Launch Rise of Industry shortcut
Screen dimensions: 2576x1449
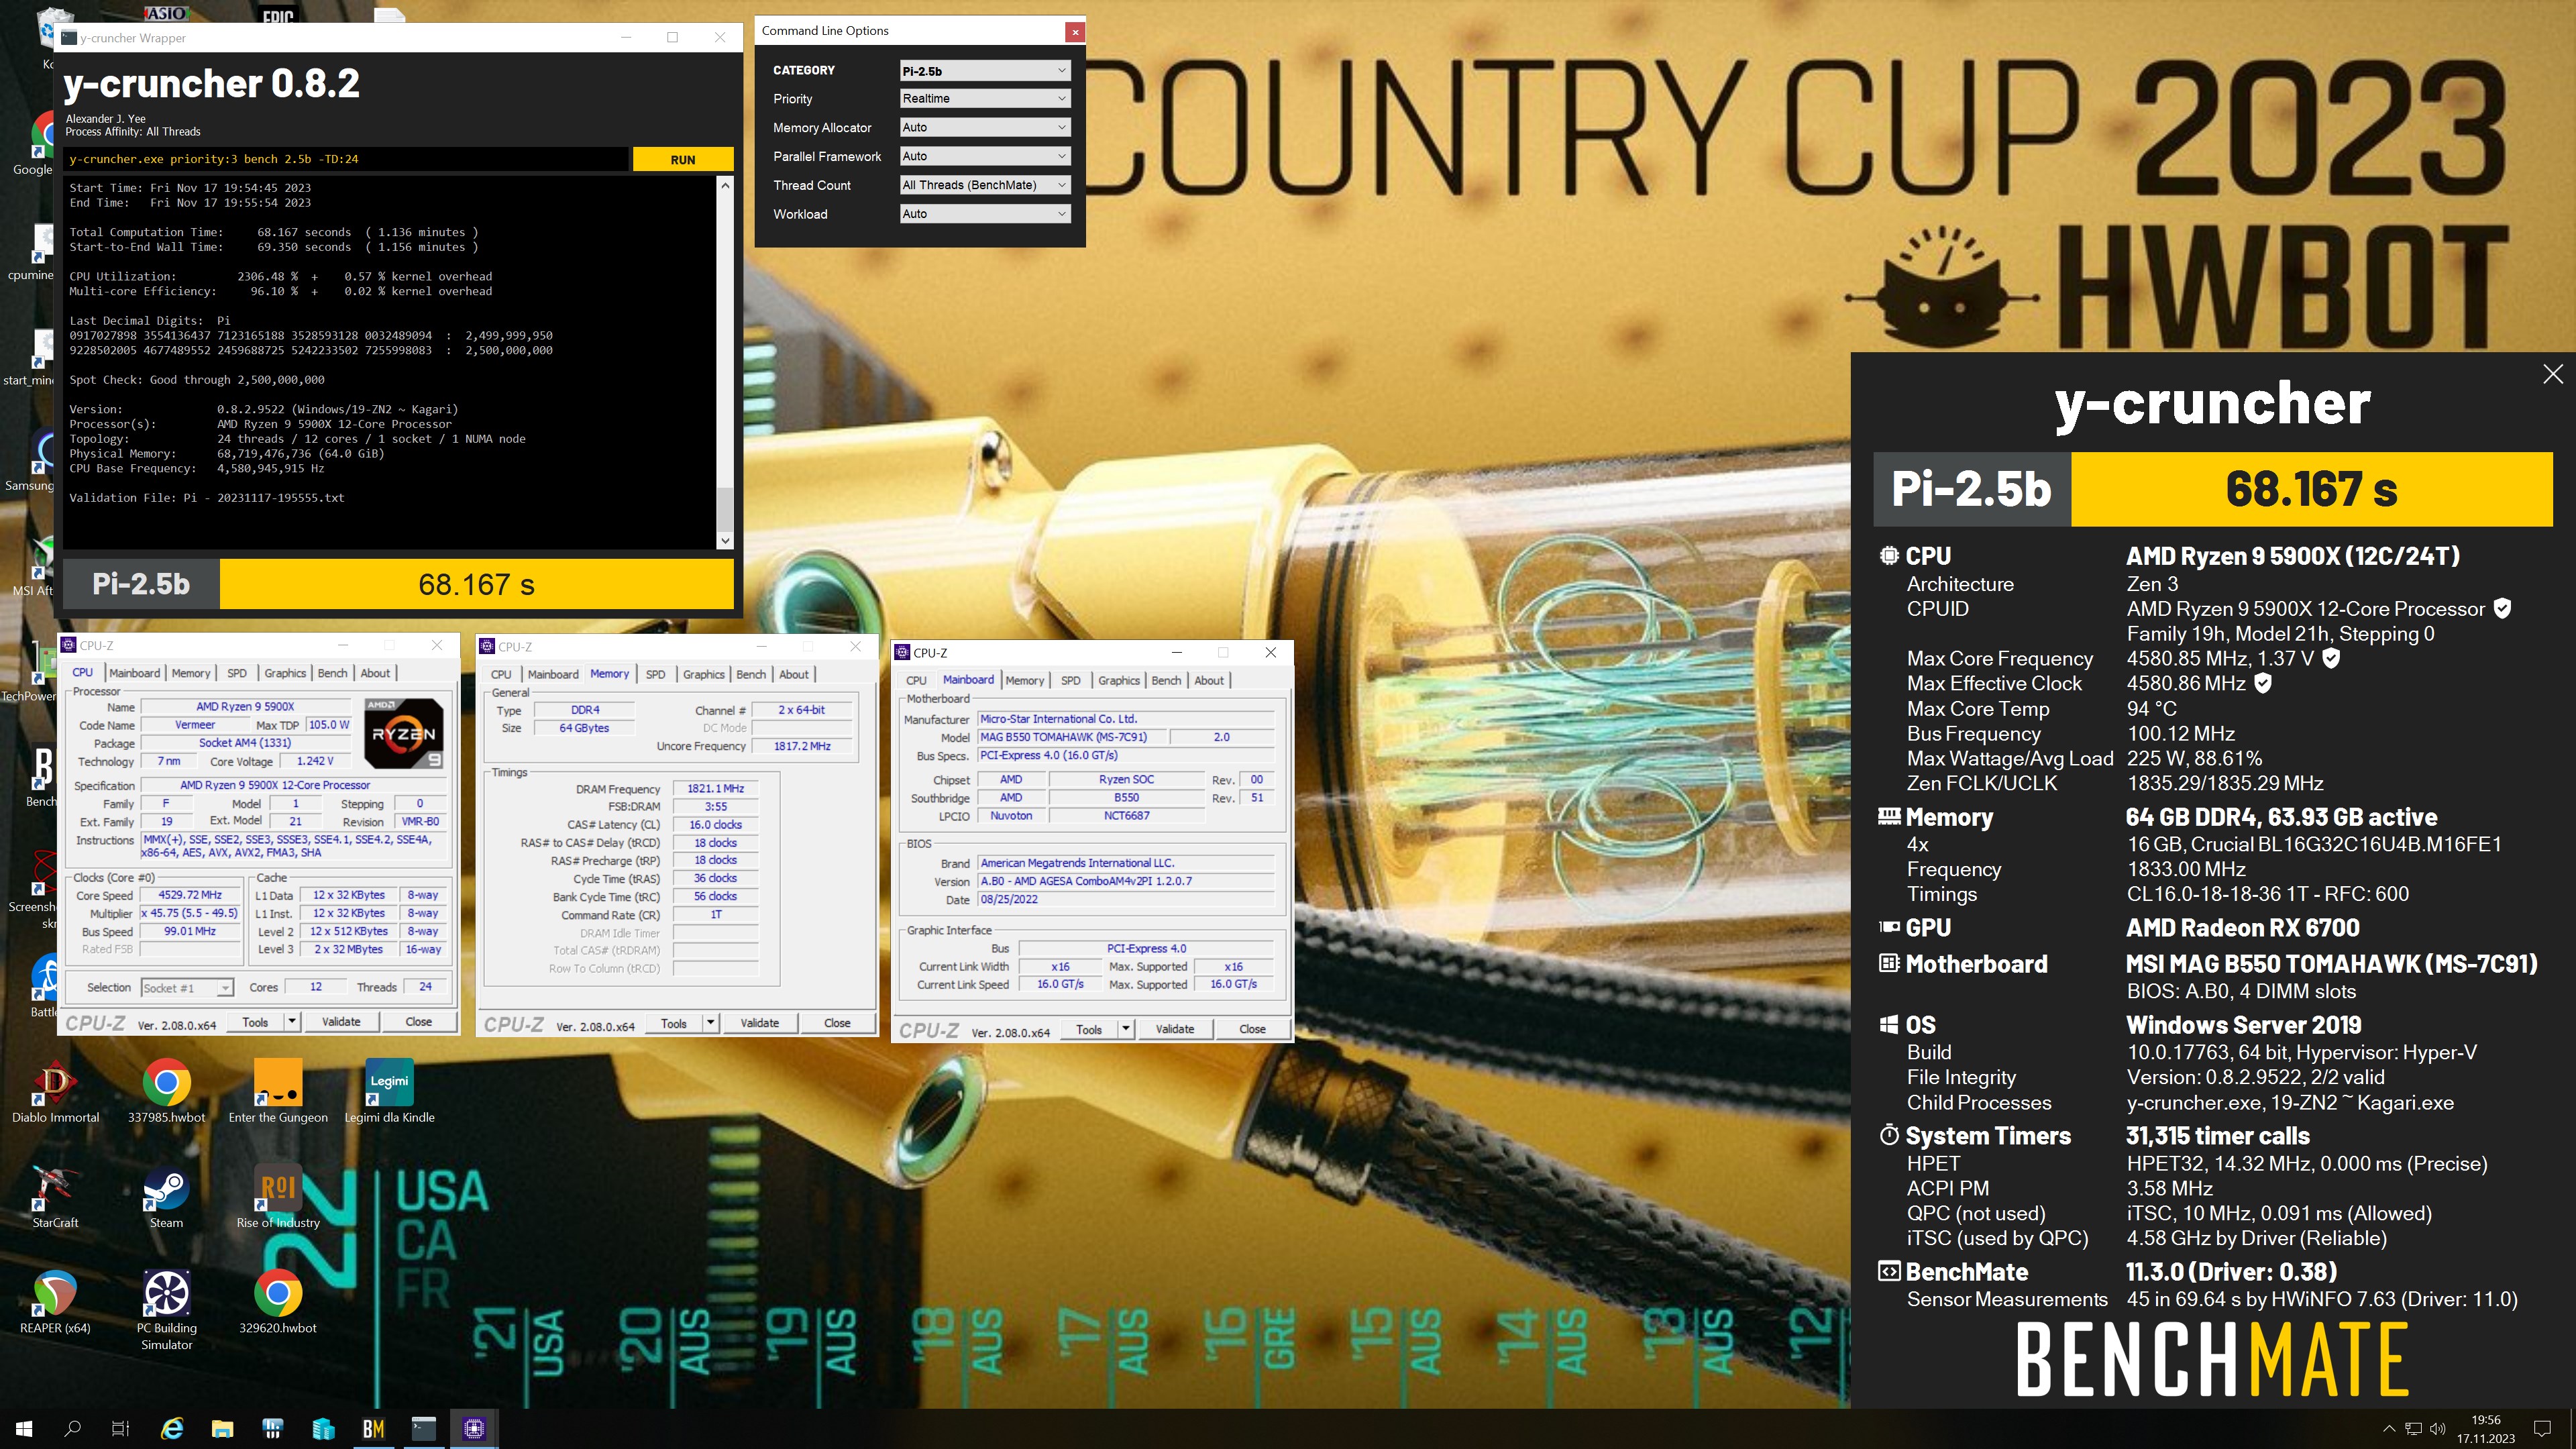278,1196
